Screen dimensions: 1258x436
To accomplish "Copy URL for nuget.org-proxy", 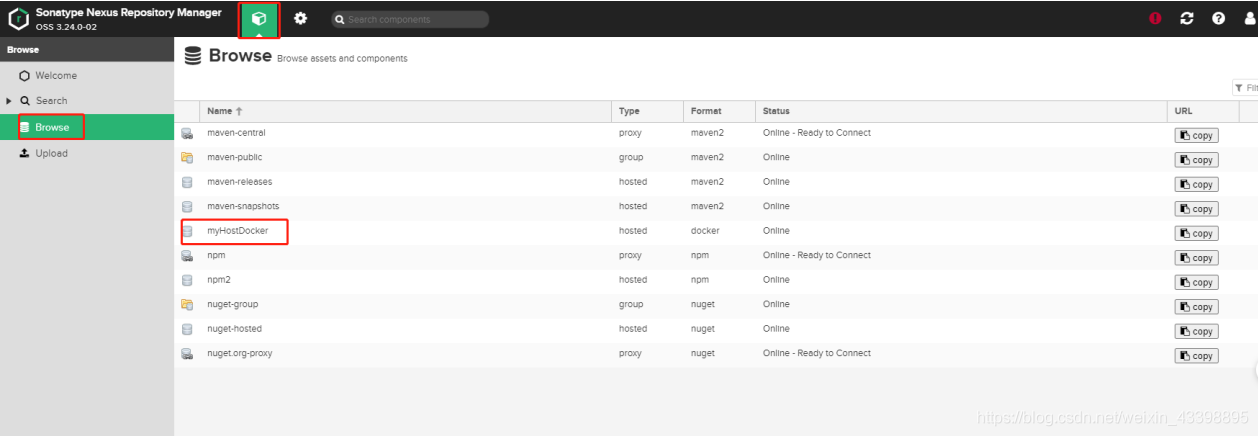I will coord(1196,356).
